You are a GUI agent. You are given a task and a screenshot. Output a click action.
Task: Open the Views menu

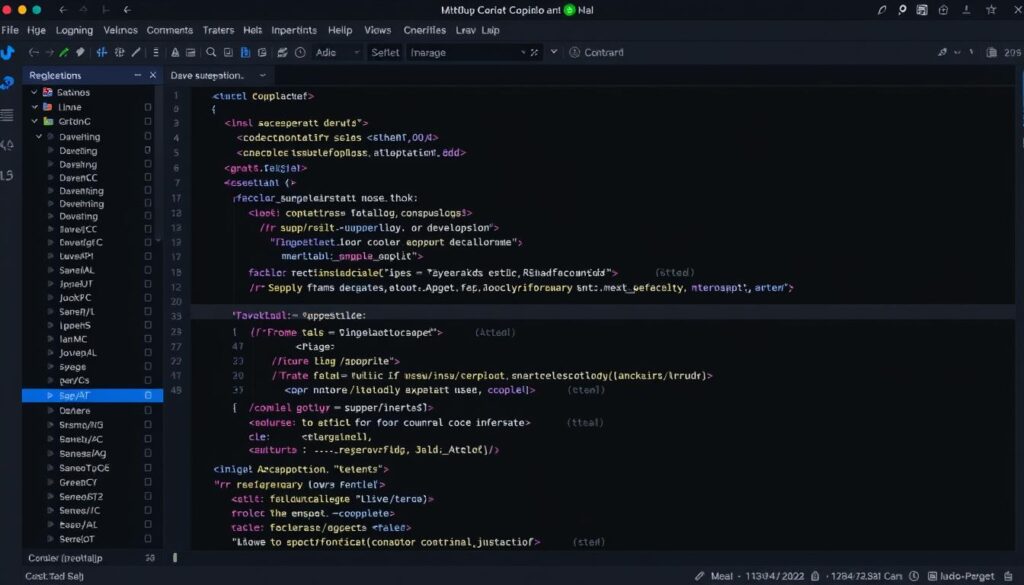point(377,30)
